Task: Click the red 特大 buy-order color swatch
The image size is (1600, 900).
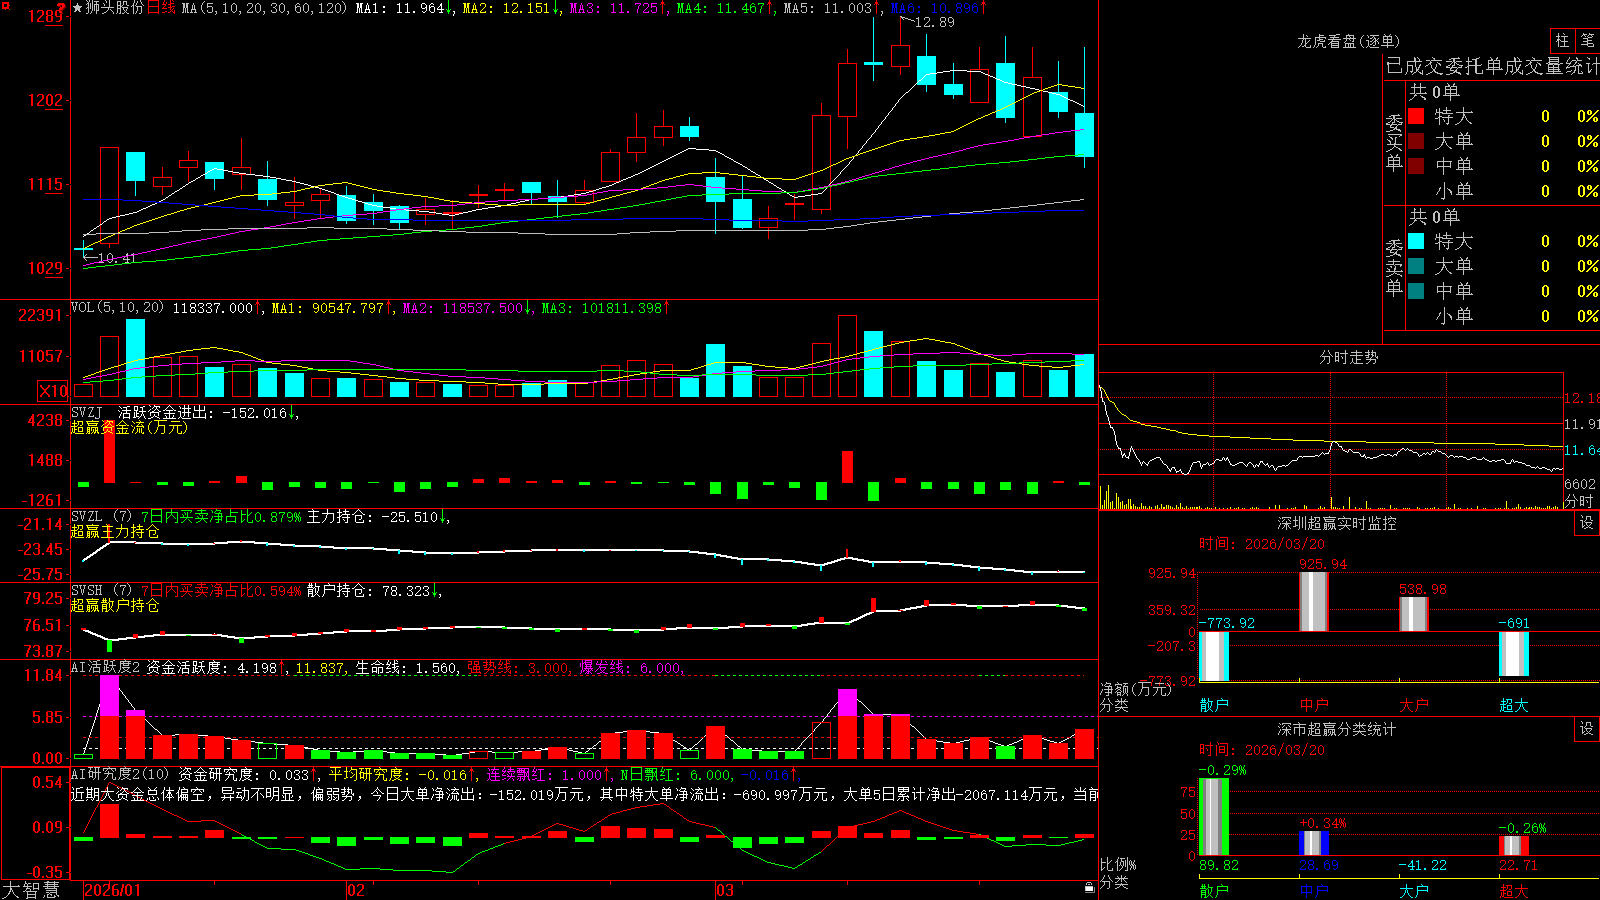Action: (x=1416, y=116)
